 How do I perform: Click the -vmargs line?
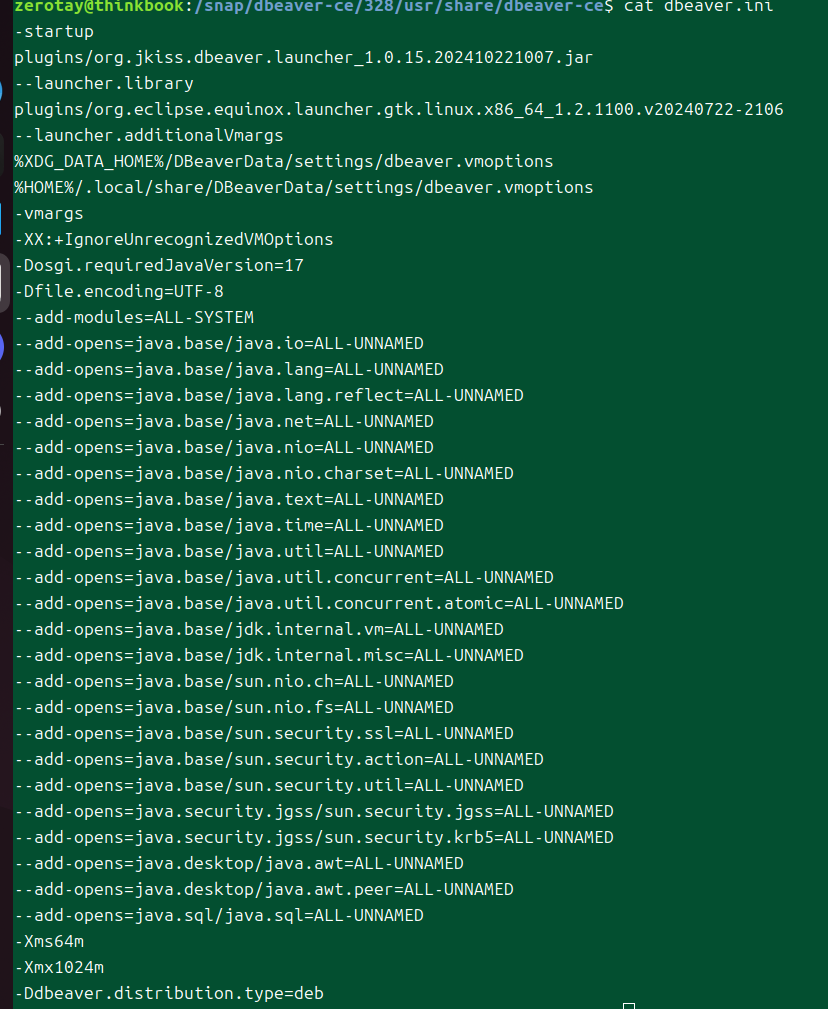point(49,213)
